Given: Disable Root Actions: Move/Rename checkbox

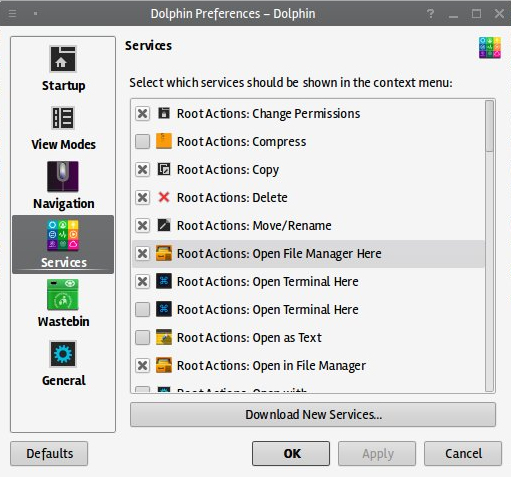Looking at the screenshot, I should 142,225.
